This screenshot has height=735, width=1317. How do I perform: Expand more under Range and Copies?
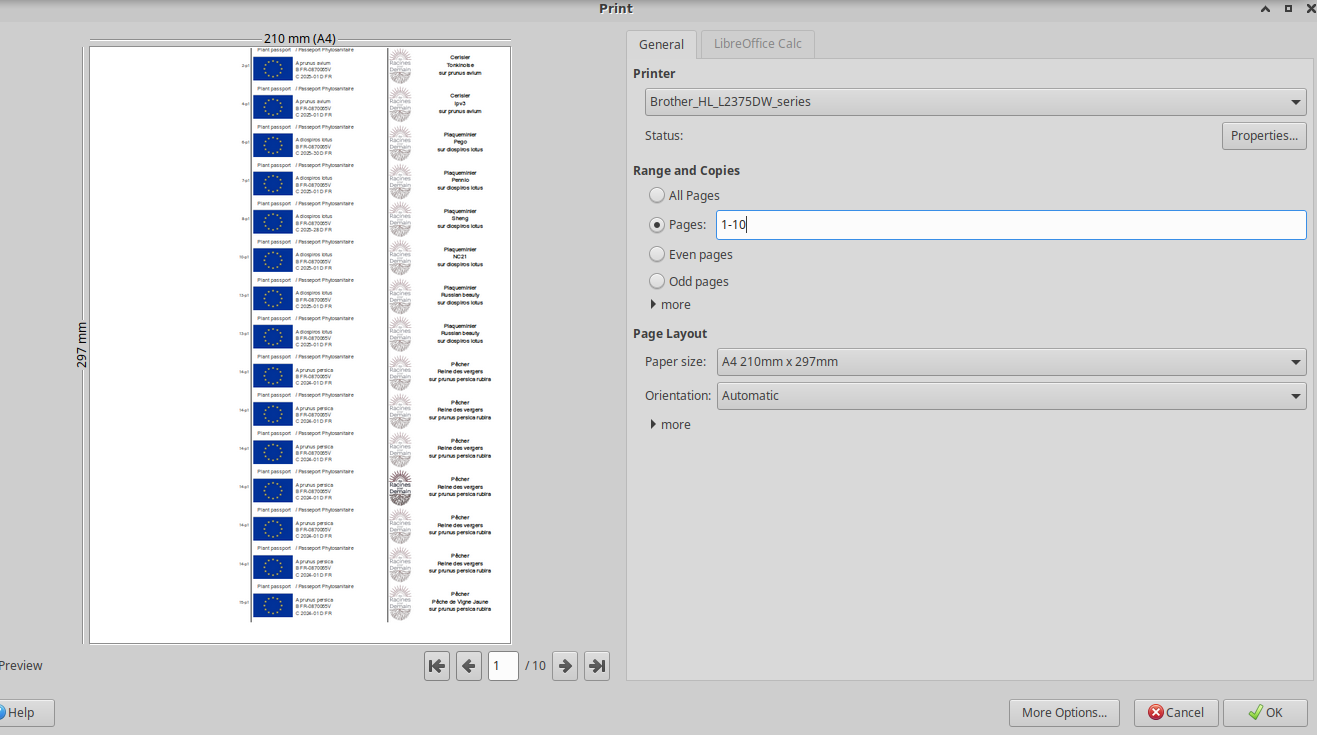670,305
